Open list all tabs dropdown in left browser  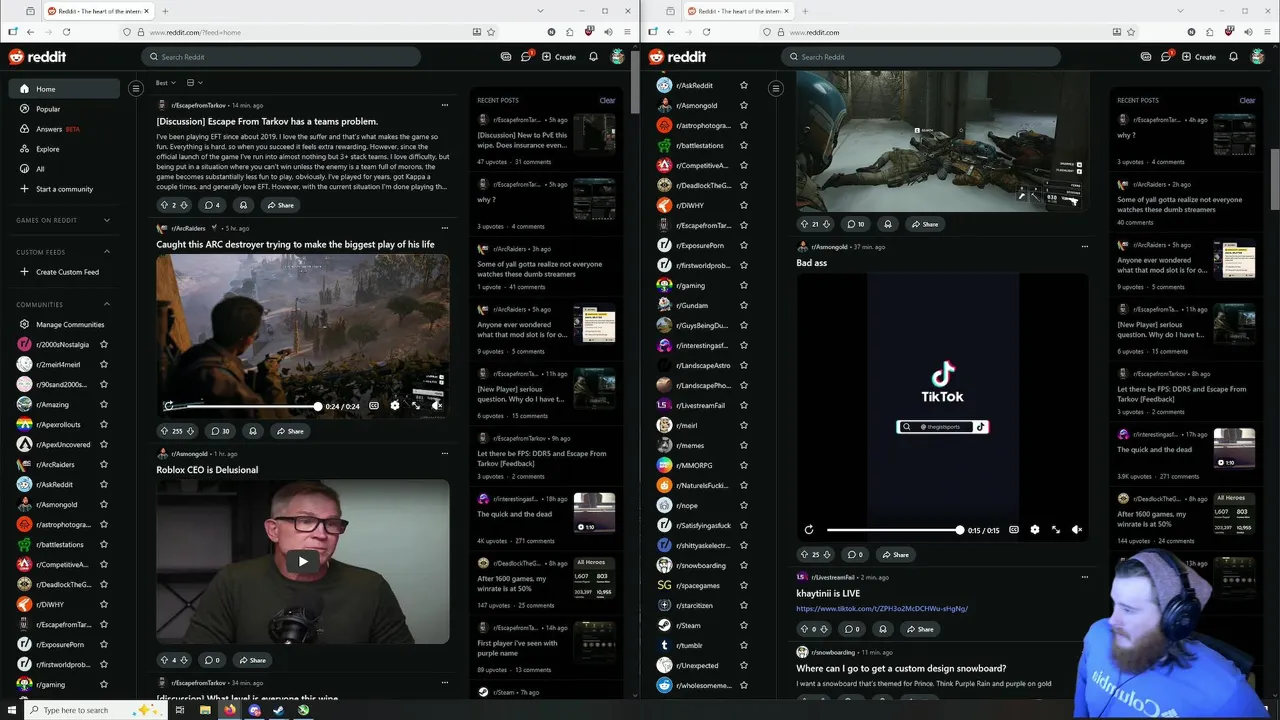[541, 11]
